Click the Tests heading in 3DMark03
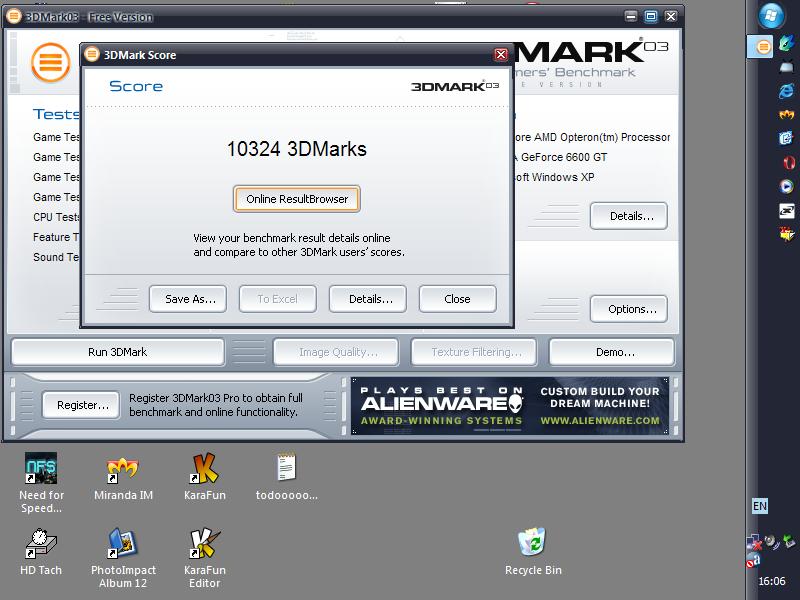This screenshot has width=800, height=600. (x=56, y=114)
